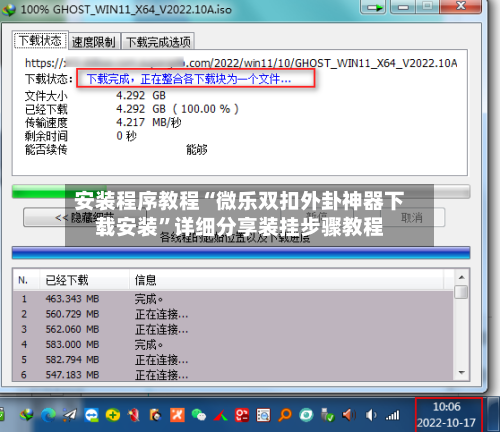Click the download URL text line

coord(241,63)
